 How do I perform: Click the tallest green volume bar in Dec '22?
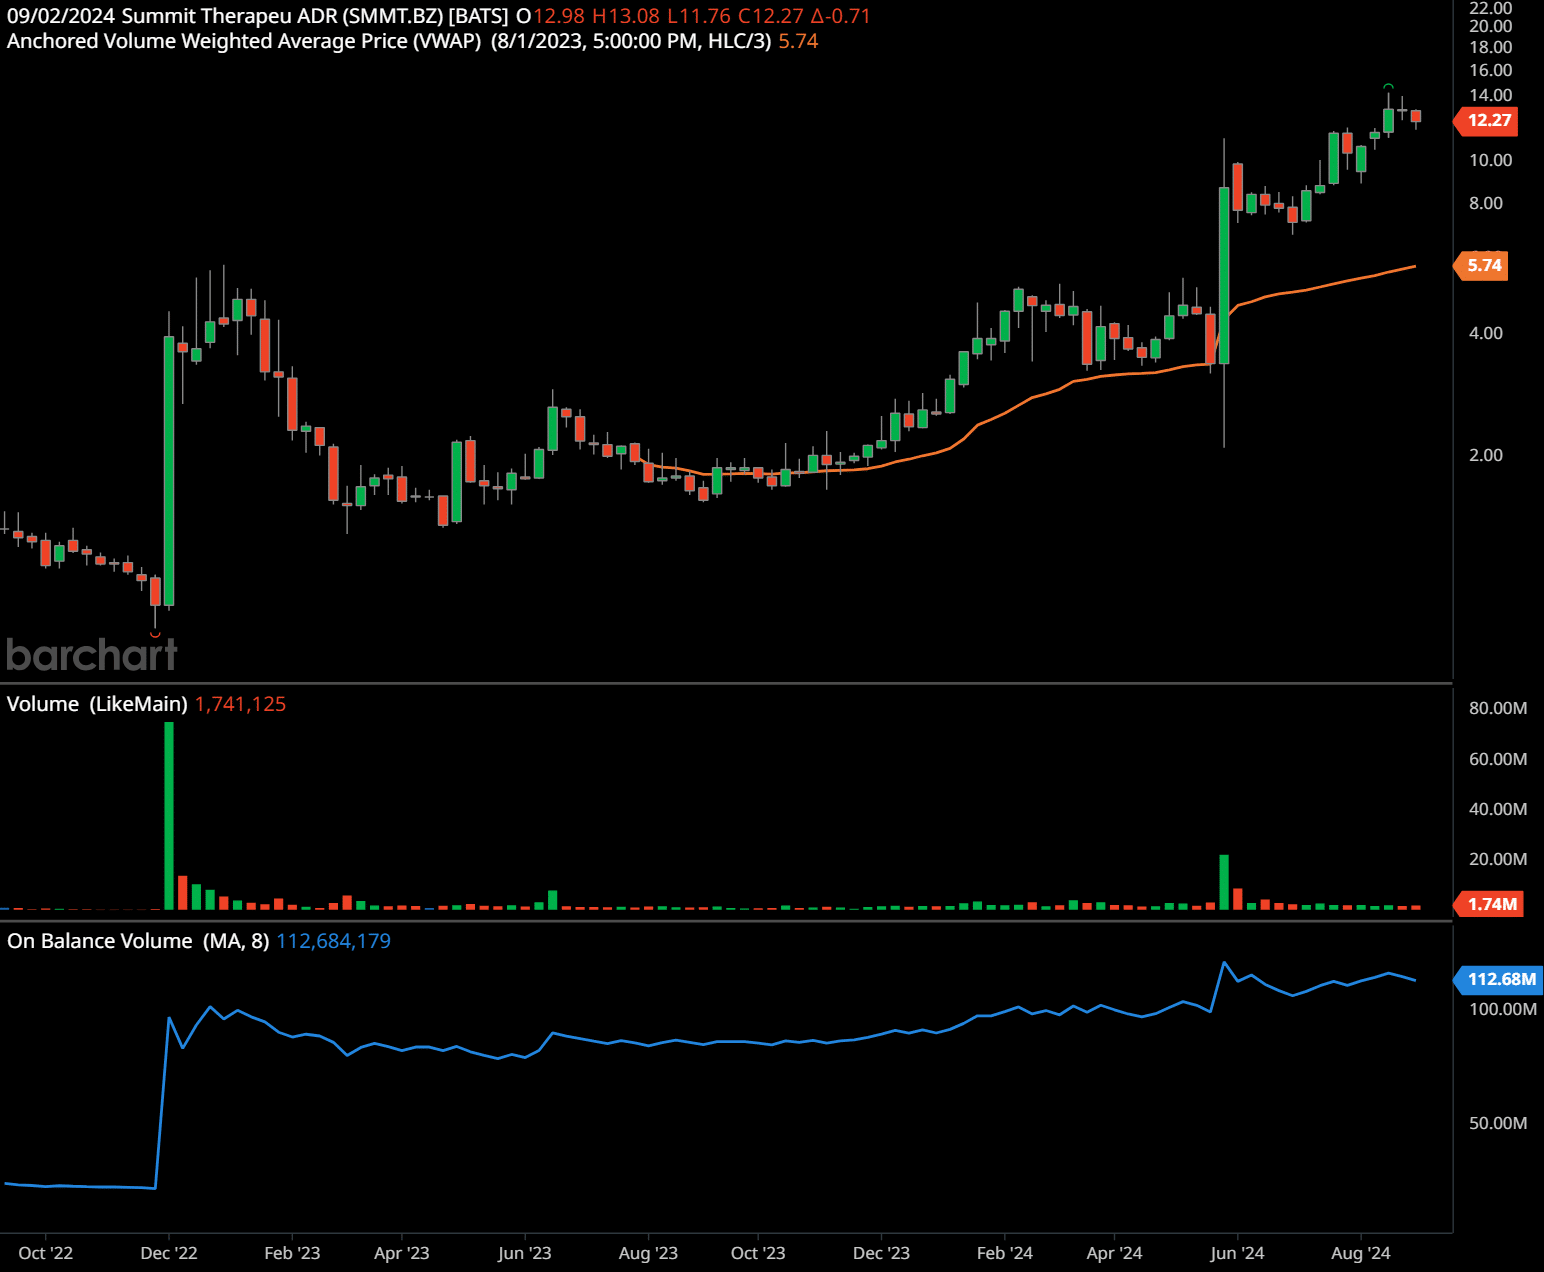pyautogui.click(x=169, y=815)
